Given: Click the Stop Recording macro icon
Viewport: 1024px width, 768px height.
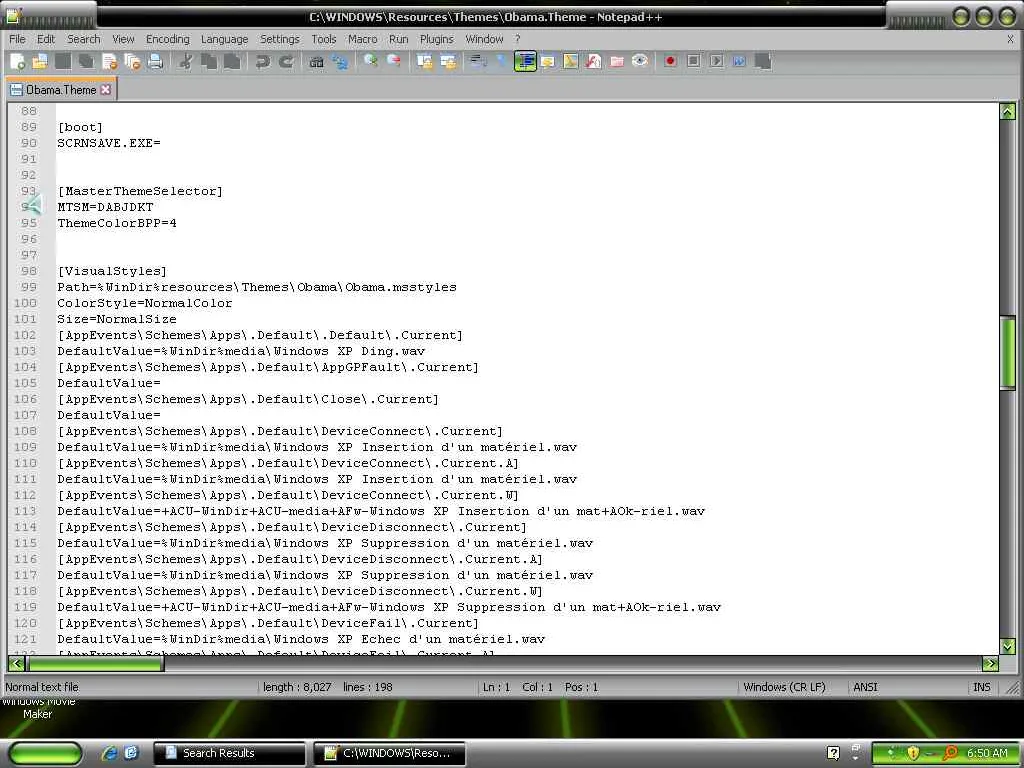Looking at the screenshot, I should pyautogui.click(x=694, y=61).
